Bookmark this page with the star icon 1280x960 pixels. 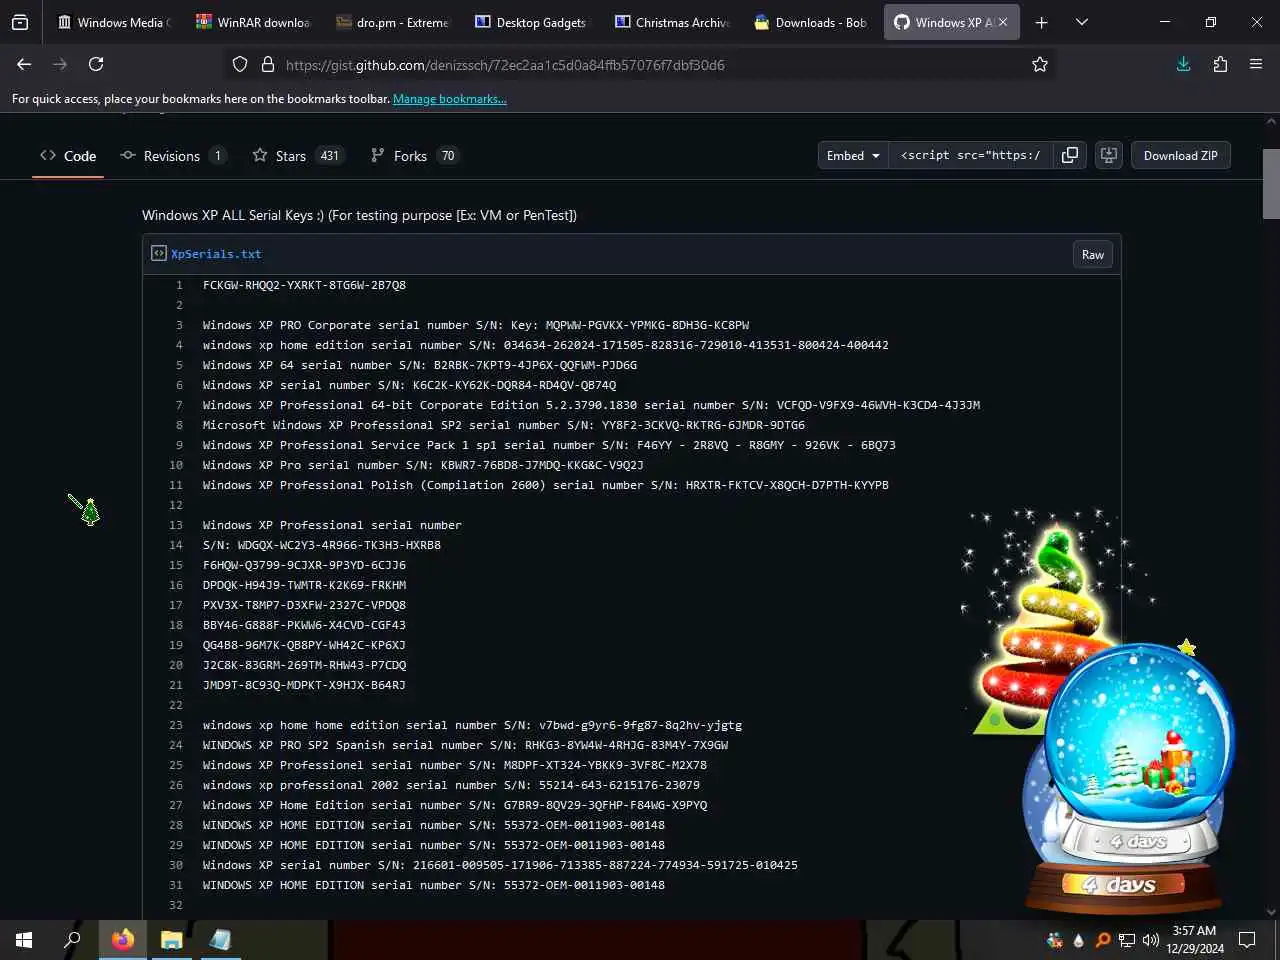1040,64
